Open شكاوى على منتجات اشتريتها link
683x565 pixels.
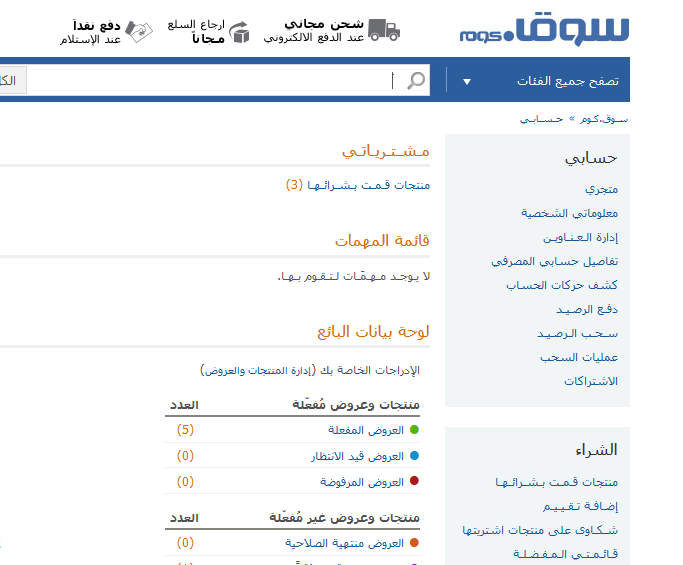point(540,530)
